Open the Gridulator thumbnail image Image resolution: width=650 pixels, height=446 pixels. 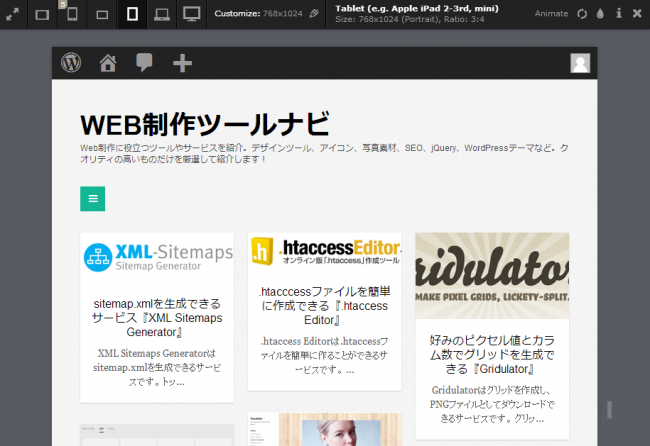tap(492, 276)
